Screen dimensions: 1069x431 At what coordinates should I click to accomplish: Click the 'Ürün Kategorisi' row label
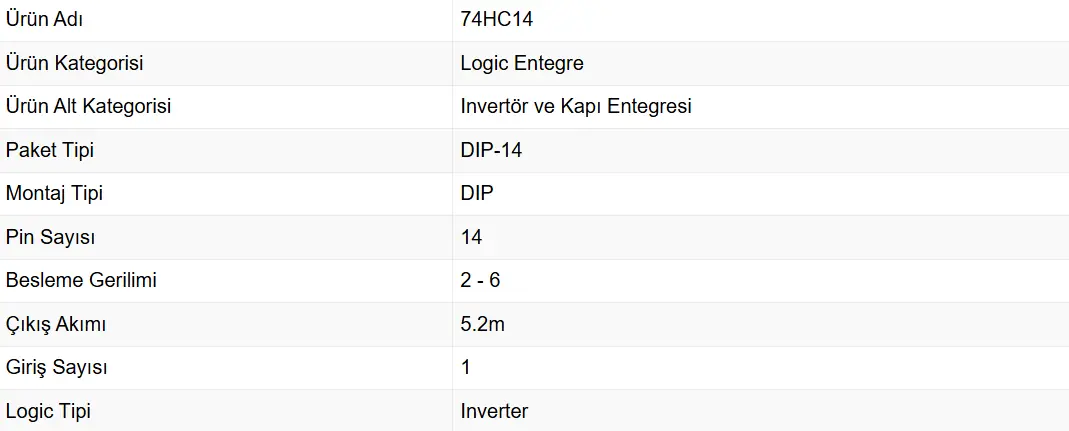[x=74, y=63]
